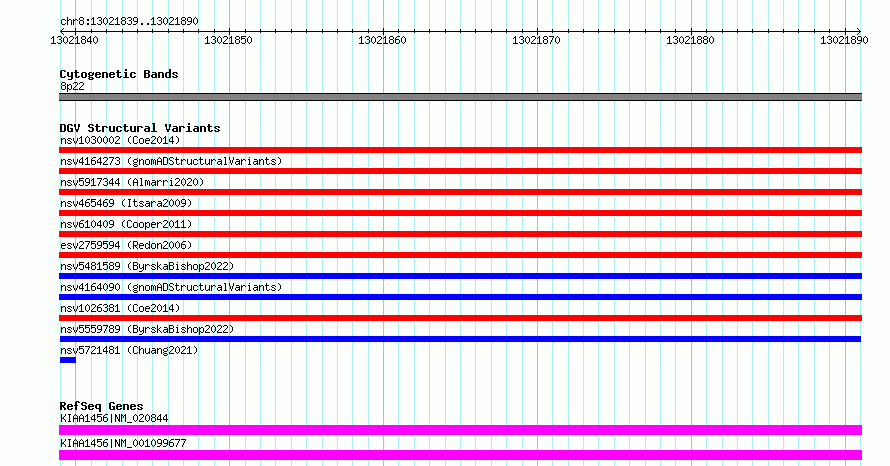The width and height of the screenshot is (890, 466).
Task: Select the nsv4164273 (gnomADStructuralVariants) label
Action: 171,161
